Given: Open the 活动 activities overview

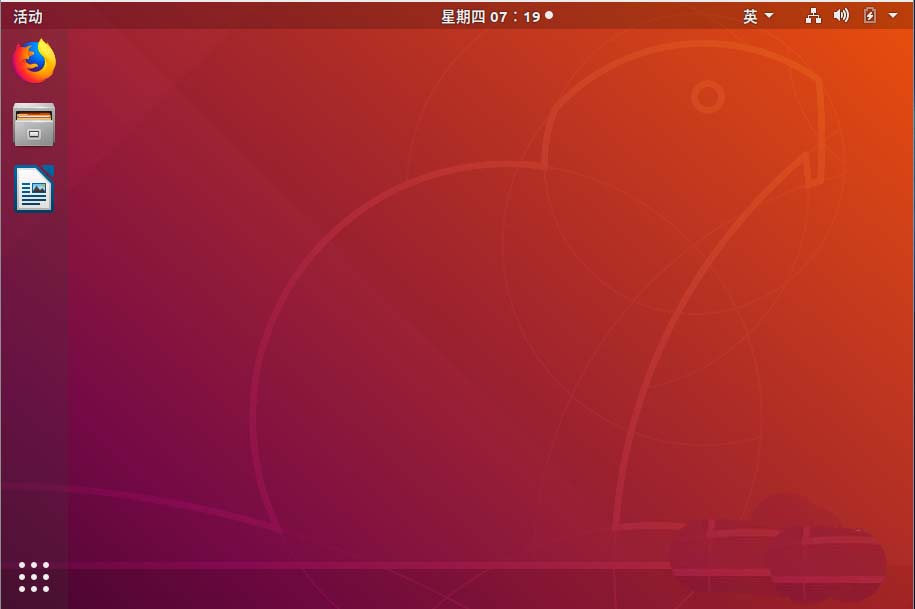Looking at the screenshot, I should coord(28,16).
